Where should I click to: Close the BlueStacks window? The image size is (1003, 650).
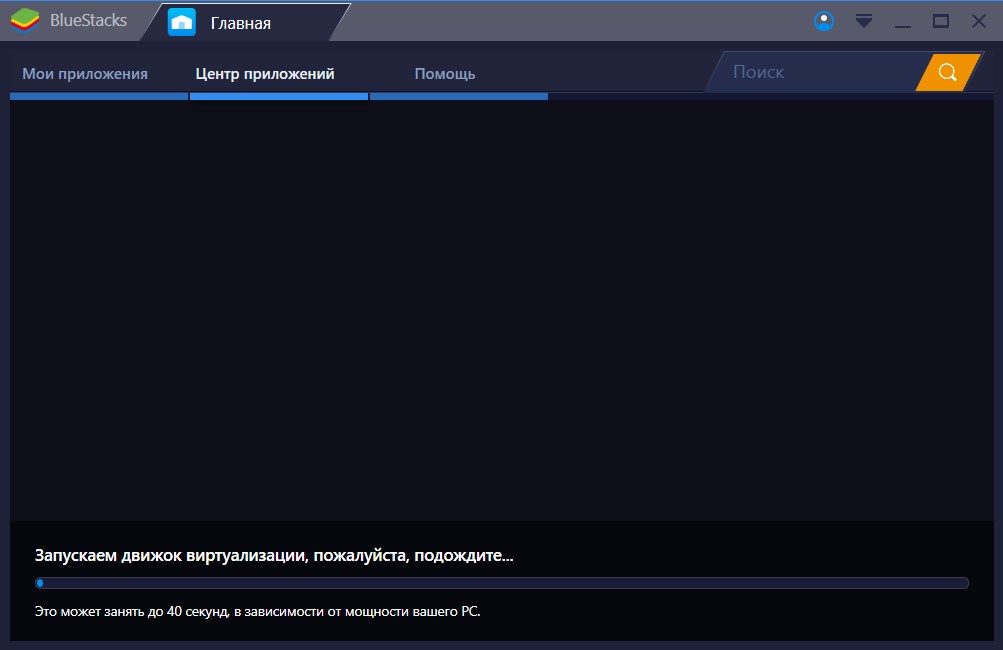979,21
